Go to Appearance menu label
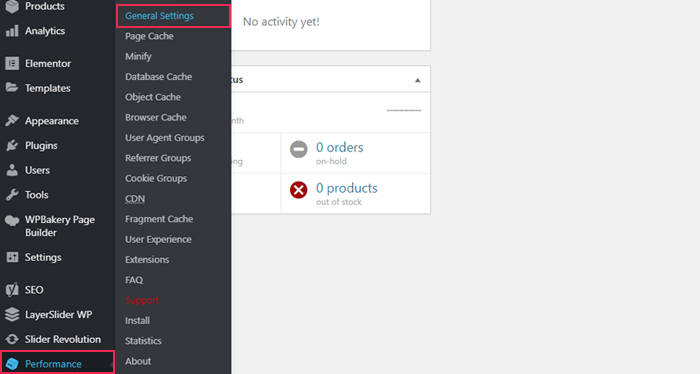 [52, 121]
